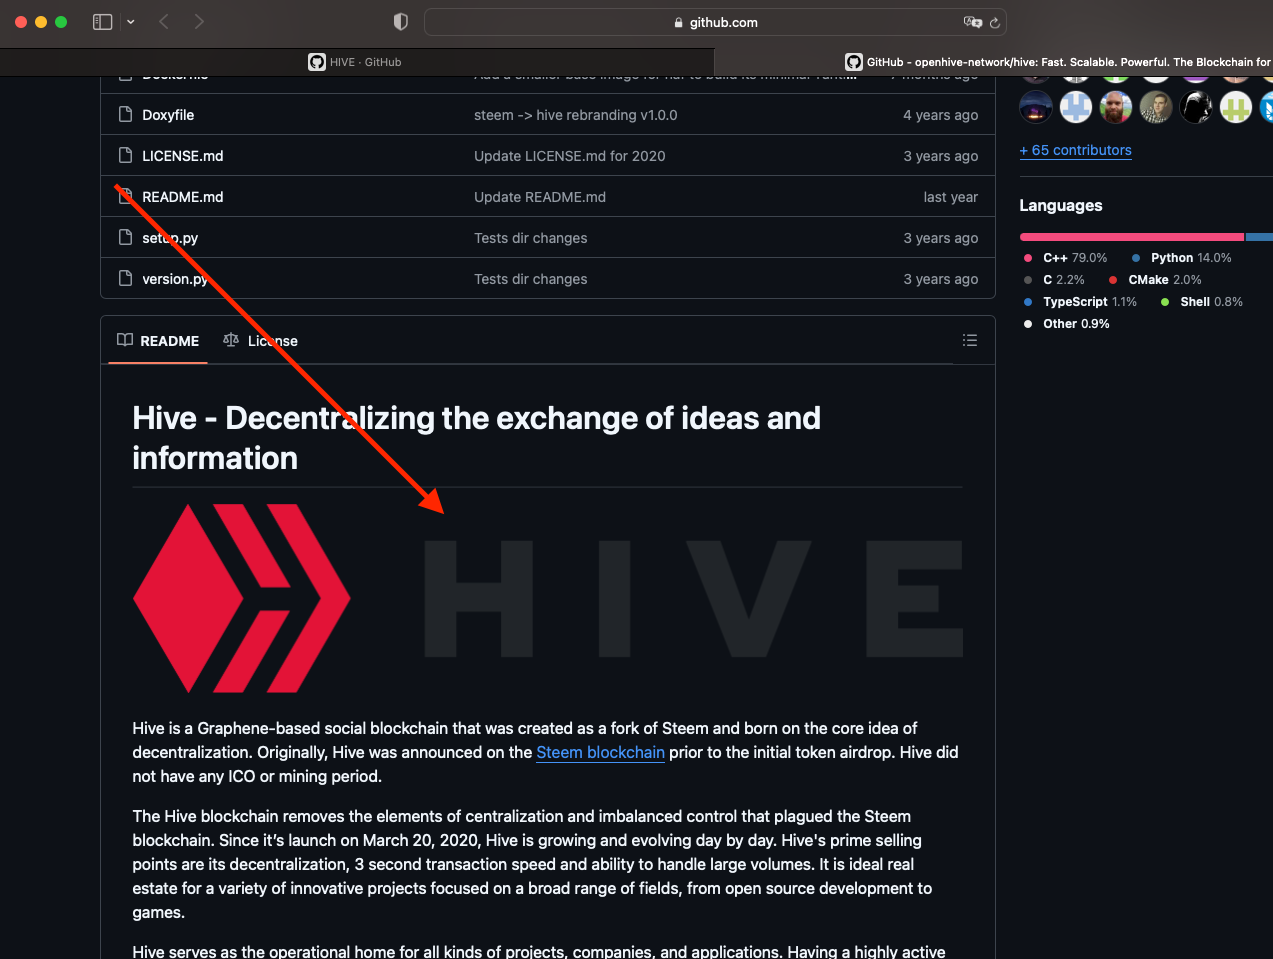1273x959 pixels.
Task: Open the green hash-pattern contributor avatar
Action: click(1236, 106)
